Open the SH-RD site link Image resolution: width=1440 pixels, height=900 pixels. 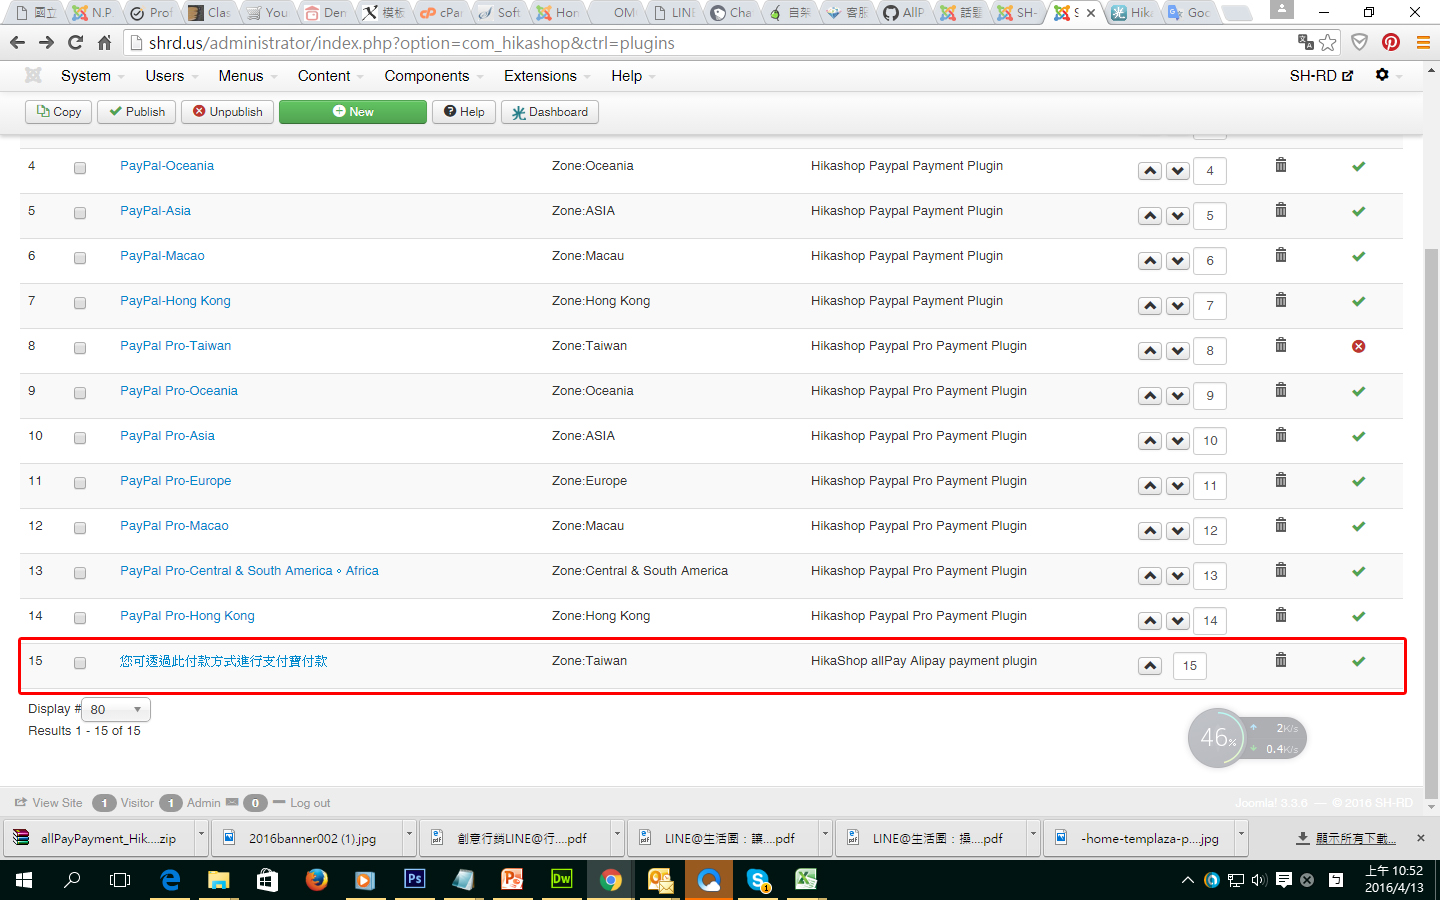(x=1321, y=76)
